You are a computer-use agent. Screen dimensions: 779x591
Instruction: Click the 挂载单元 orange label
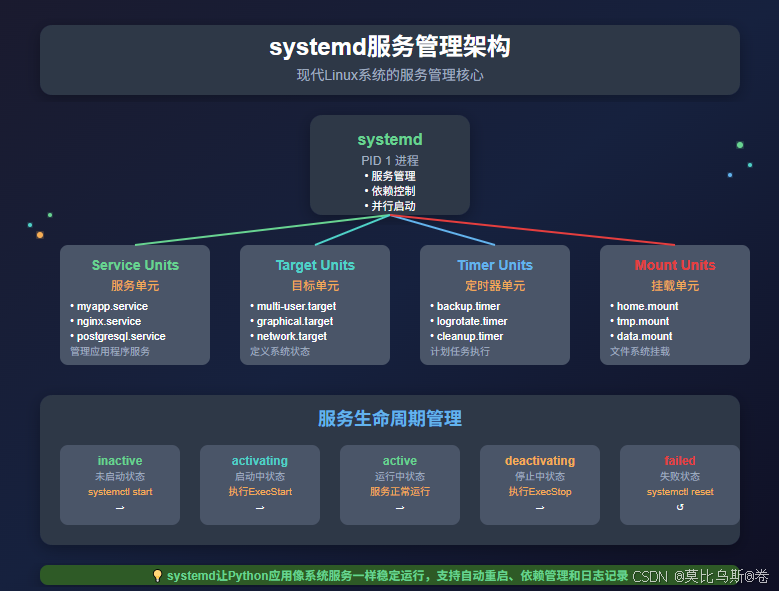point(675,286)
